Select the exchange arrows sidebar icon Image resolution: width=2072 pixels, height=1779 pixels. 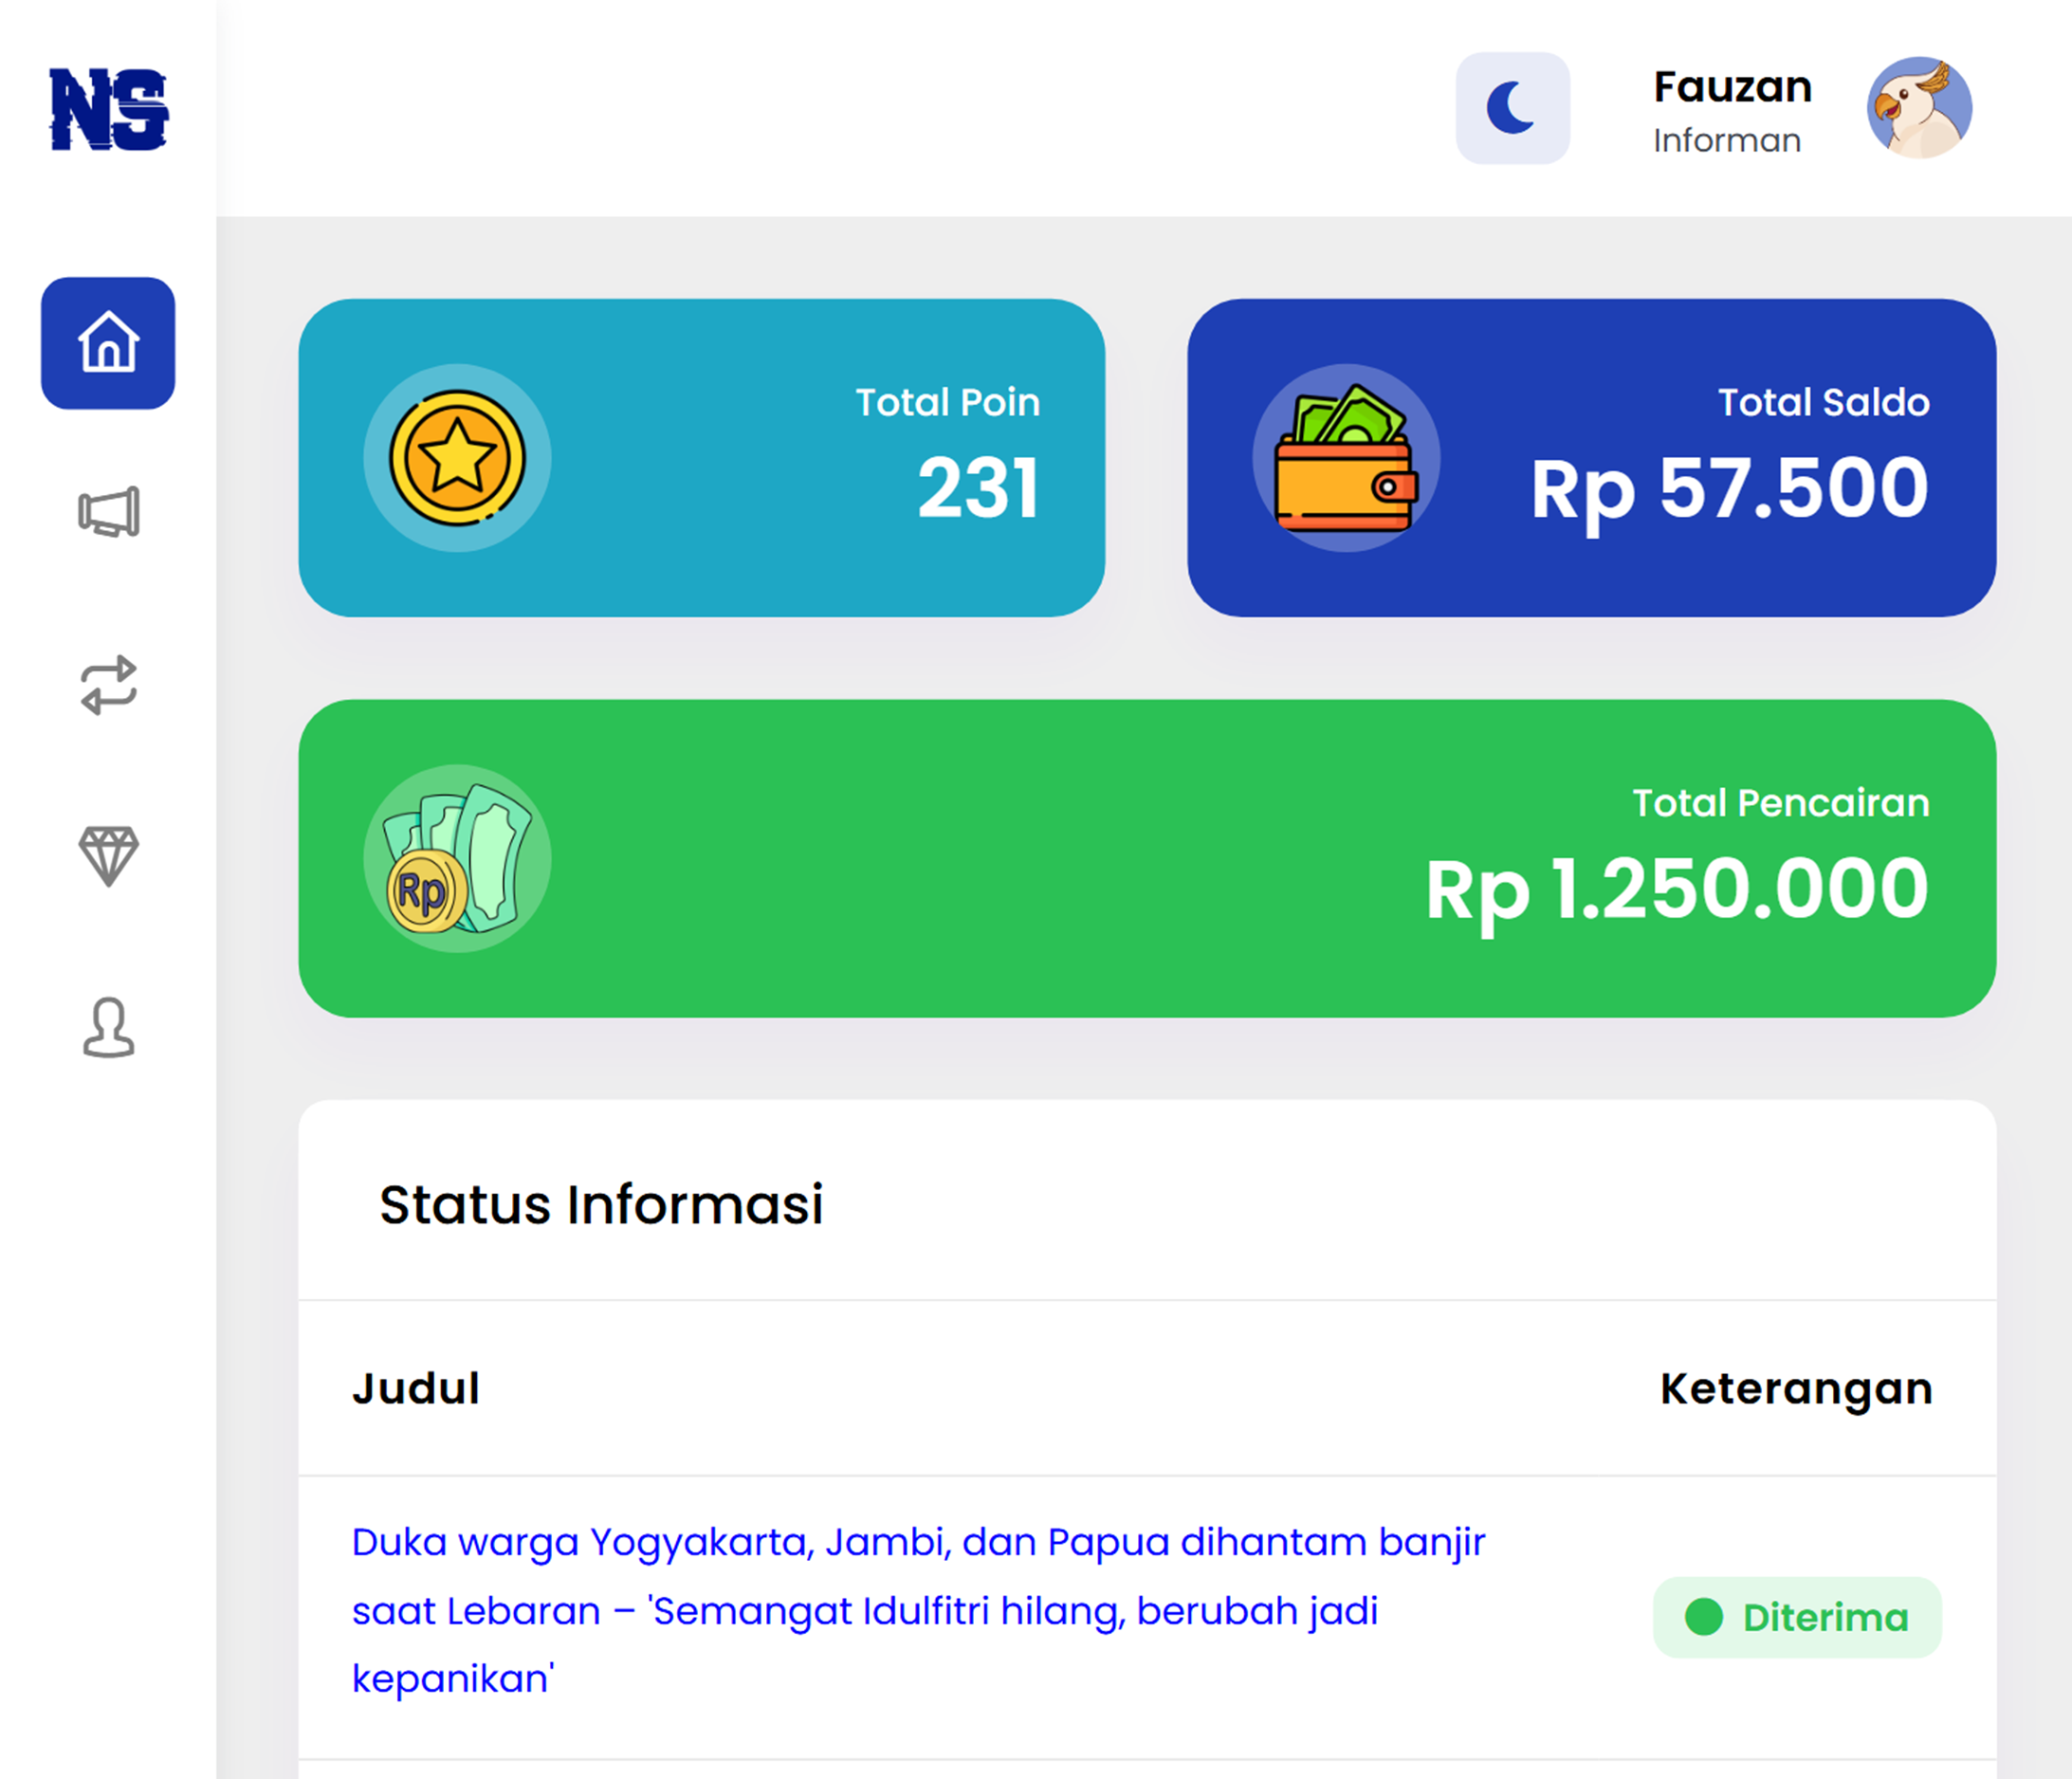(x=109, y=685)
